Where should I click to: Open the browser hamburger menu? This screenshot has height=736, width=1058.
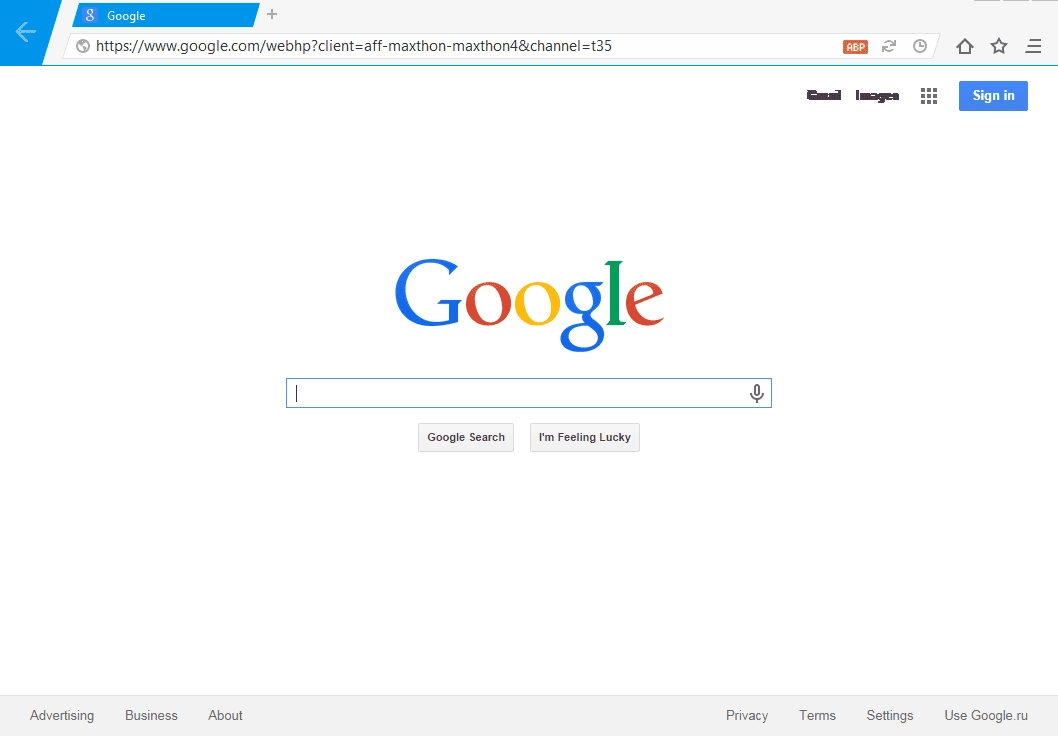(x=1033, y=46)
